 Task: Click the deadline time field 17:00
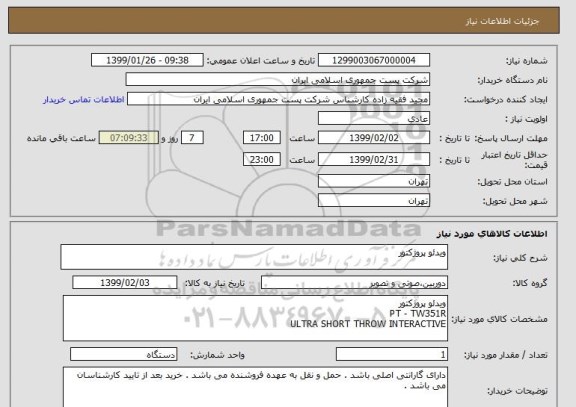(262, 138)
